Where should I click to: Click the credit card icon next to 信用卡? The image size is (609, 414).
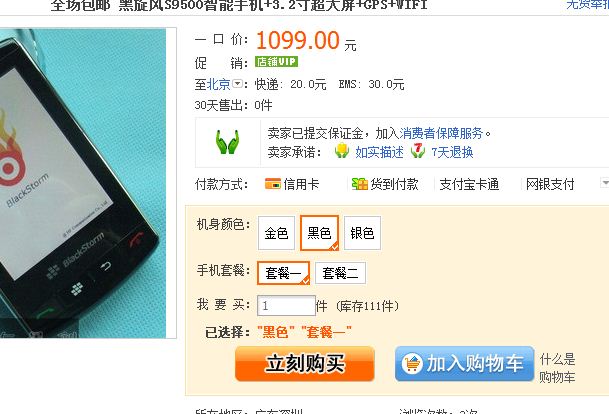pyautogui.click(x=273, y=184)
